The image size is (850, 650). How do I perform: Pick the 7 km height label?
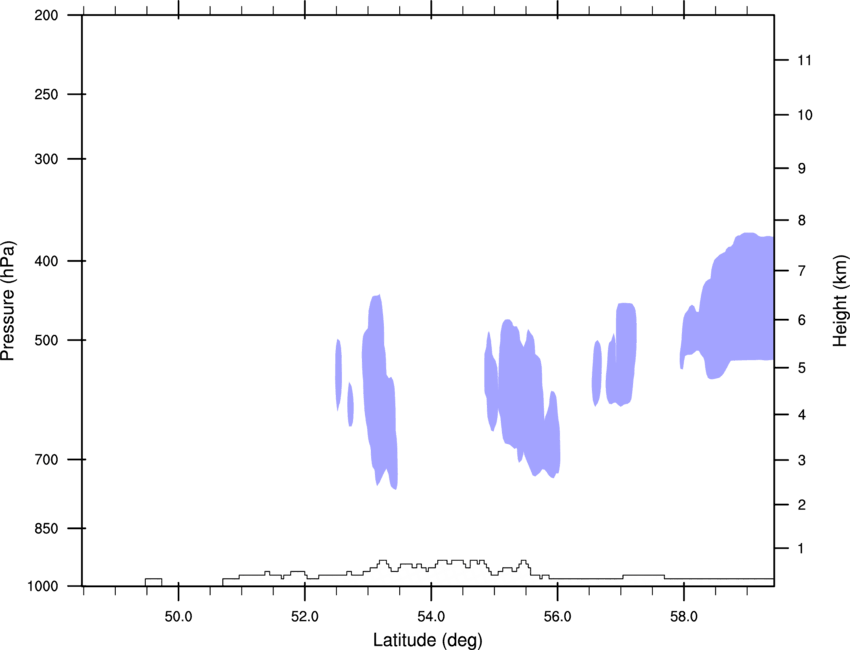click(x=802, y=271)
